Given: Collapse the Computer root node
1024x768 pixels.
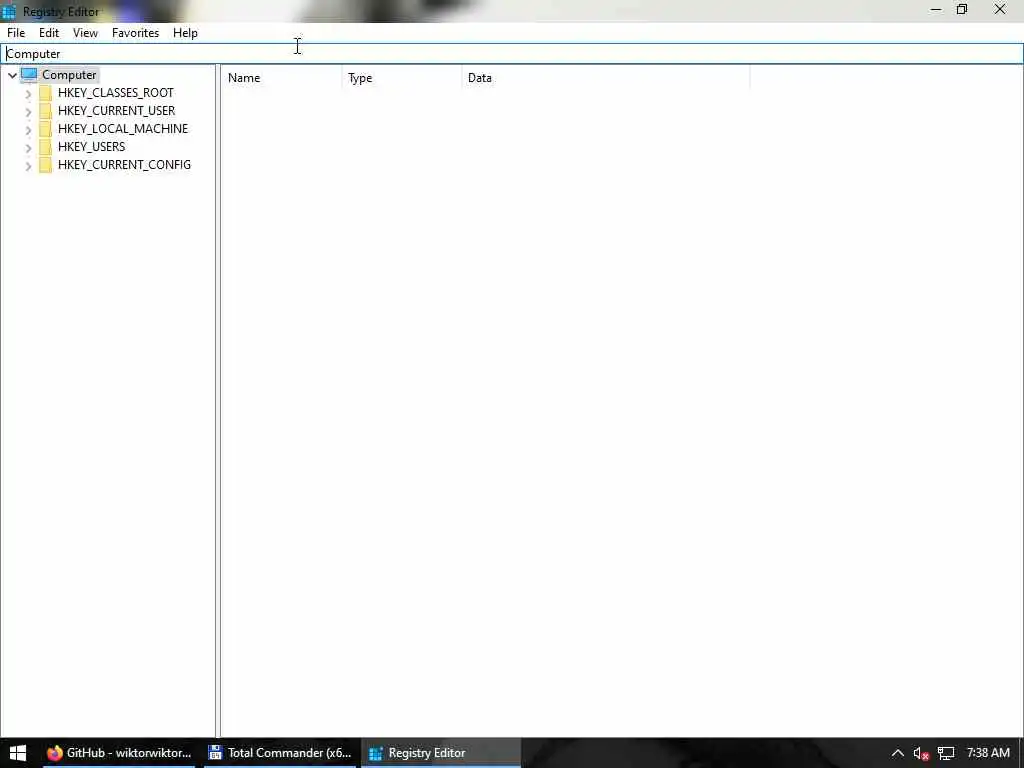Looking at the screenshot, I should pyautogui.click(x=12, y=75).
